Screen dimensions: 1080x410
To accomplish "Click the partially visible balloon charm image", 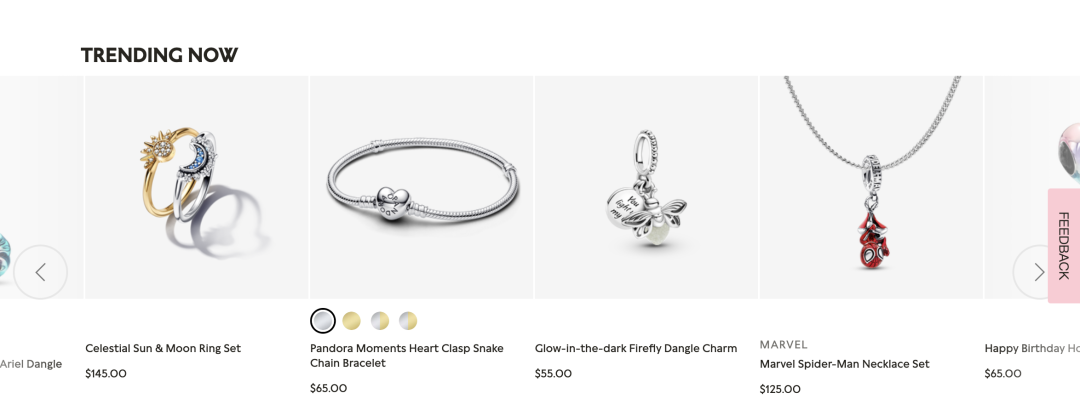I will pyautogui.click(x=1032, y=187).
